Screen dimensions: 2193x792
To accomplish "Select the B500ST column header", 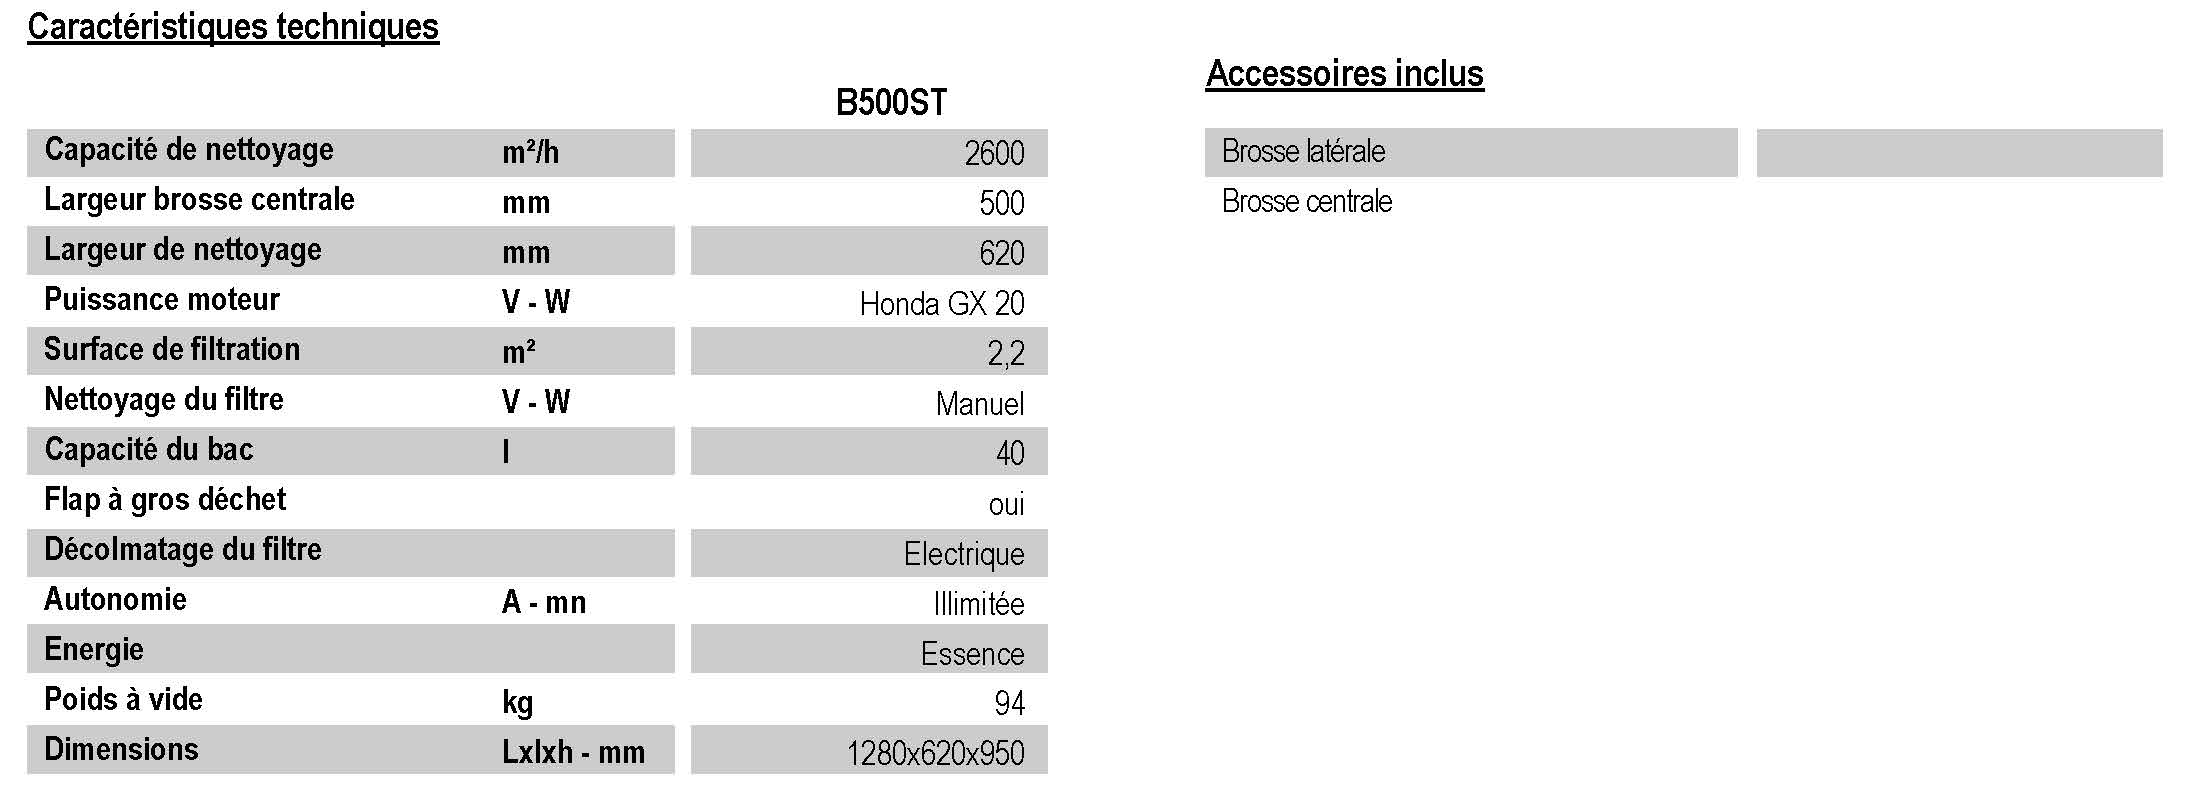I will click(x=891, y=103).
